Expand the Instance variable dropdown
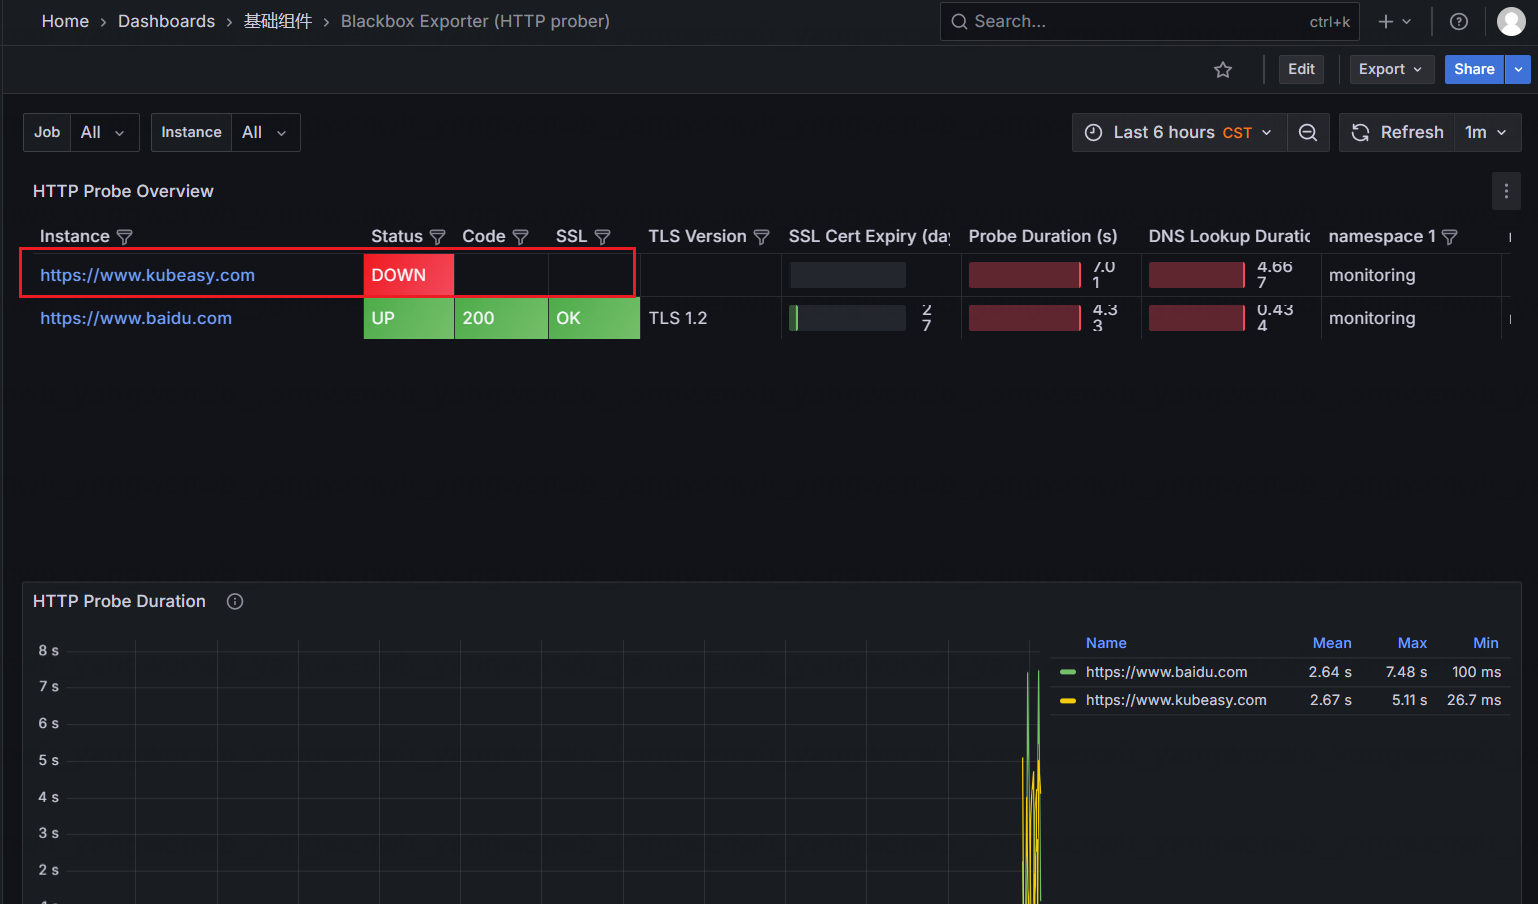Image resolution: width=1538 pixels, height=904 pixels. click(265, 132)
